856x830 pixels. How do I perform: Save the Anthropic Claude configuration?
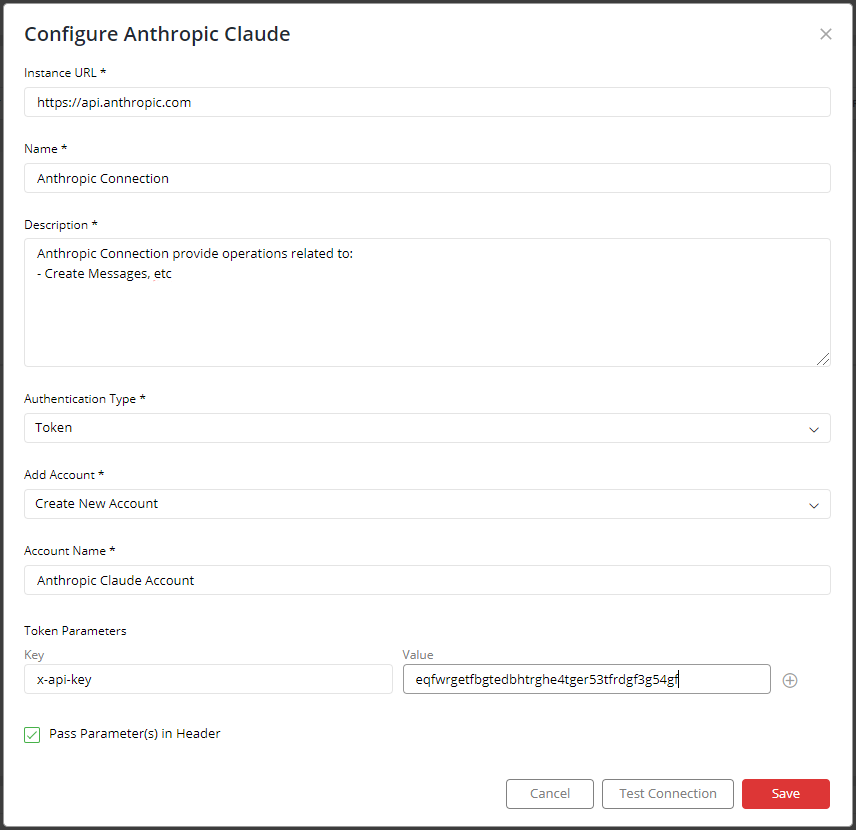[785, 793]
